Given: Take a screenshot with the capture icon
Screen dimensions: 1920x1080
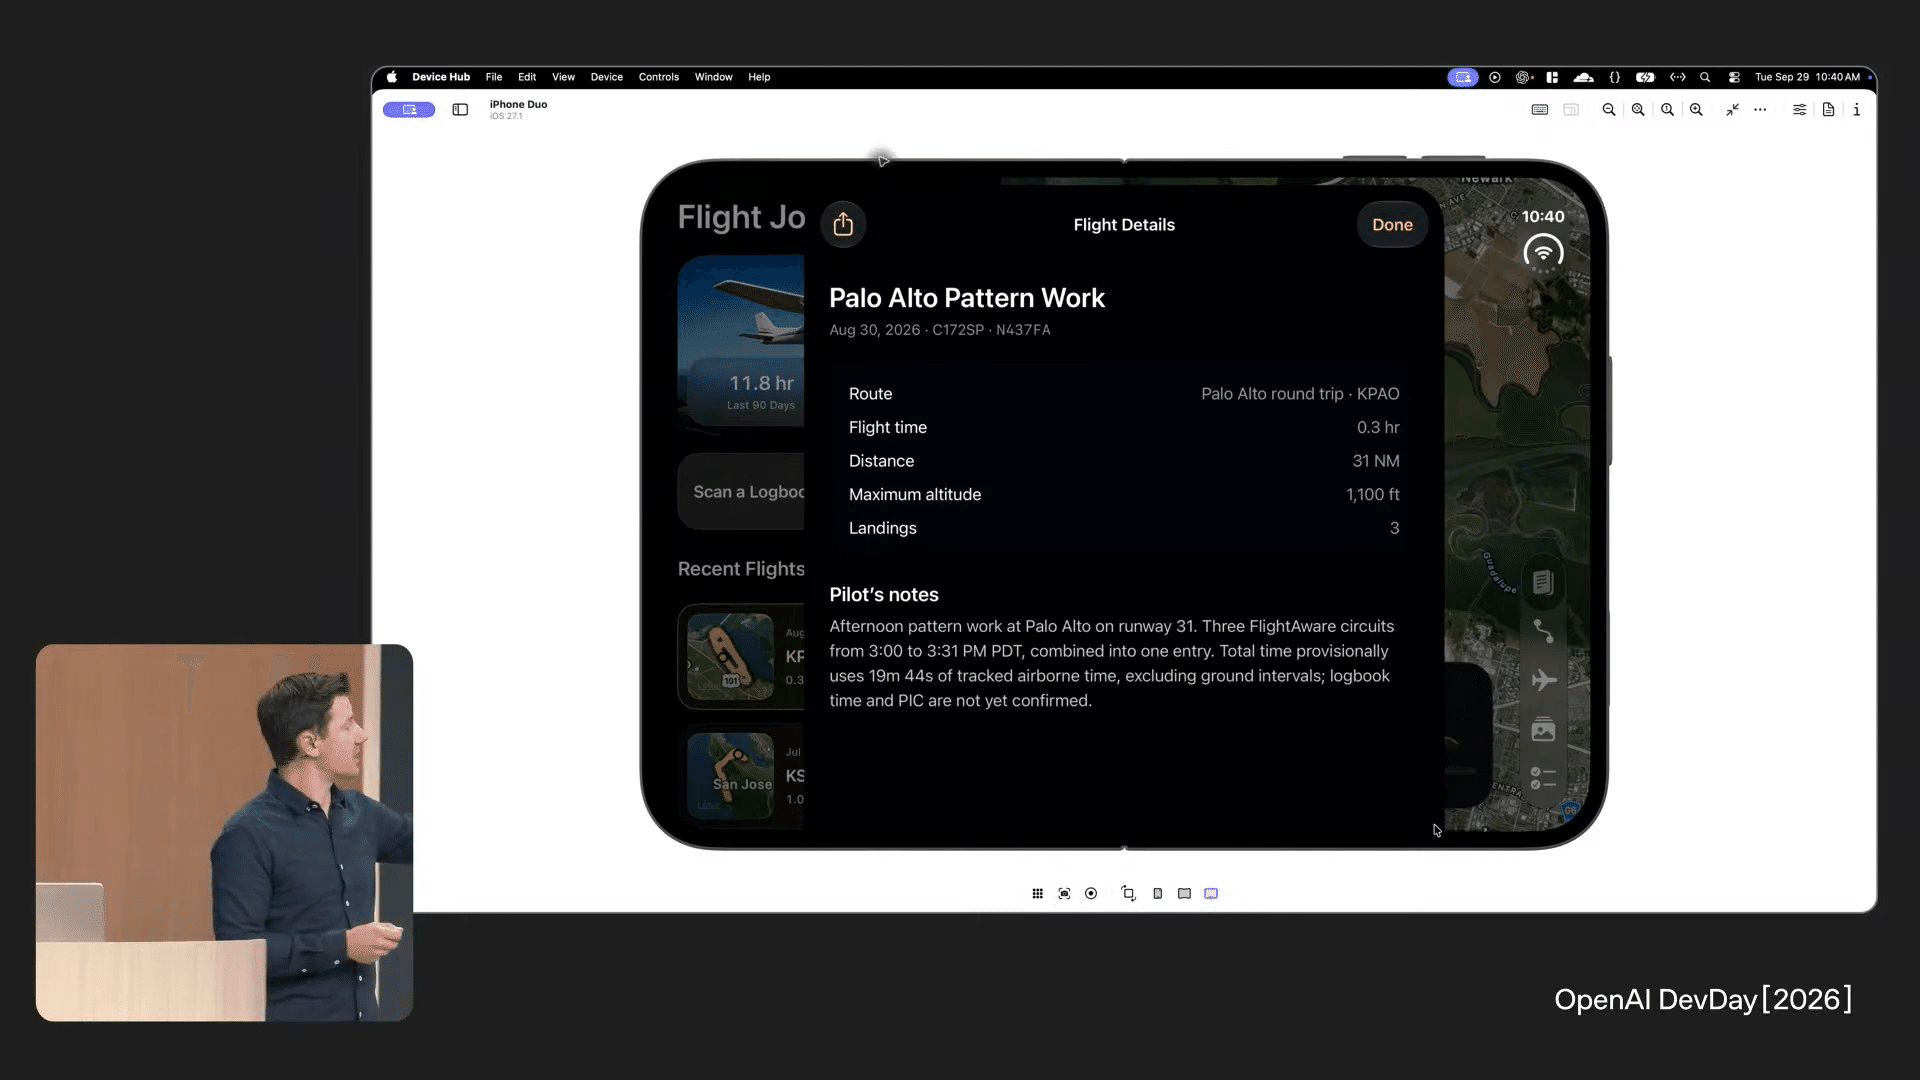Looking at the screenshot, I should (x=1064, y=894).
